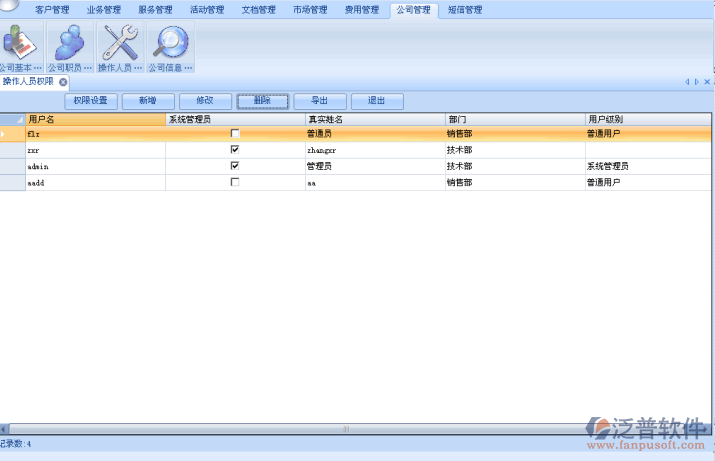Go to next tab with right arrow
This screenshot has height=461, width=715.
697,82
